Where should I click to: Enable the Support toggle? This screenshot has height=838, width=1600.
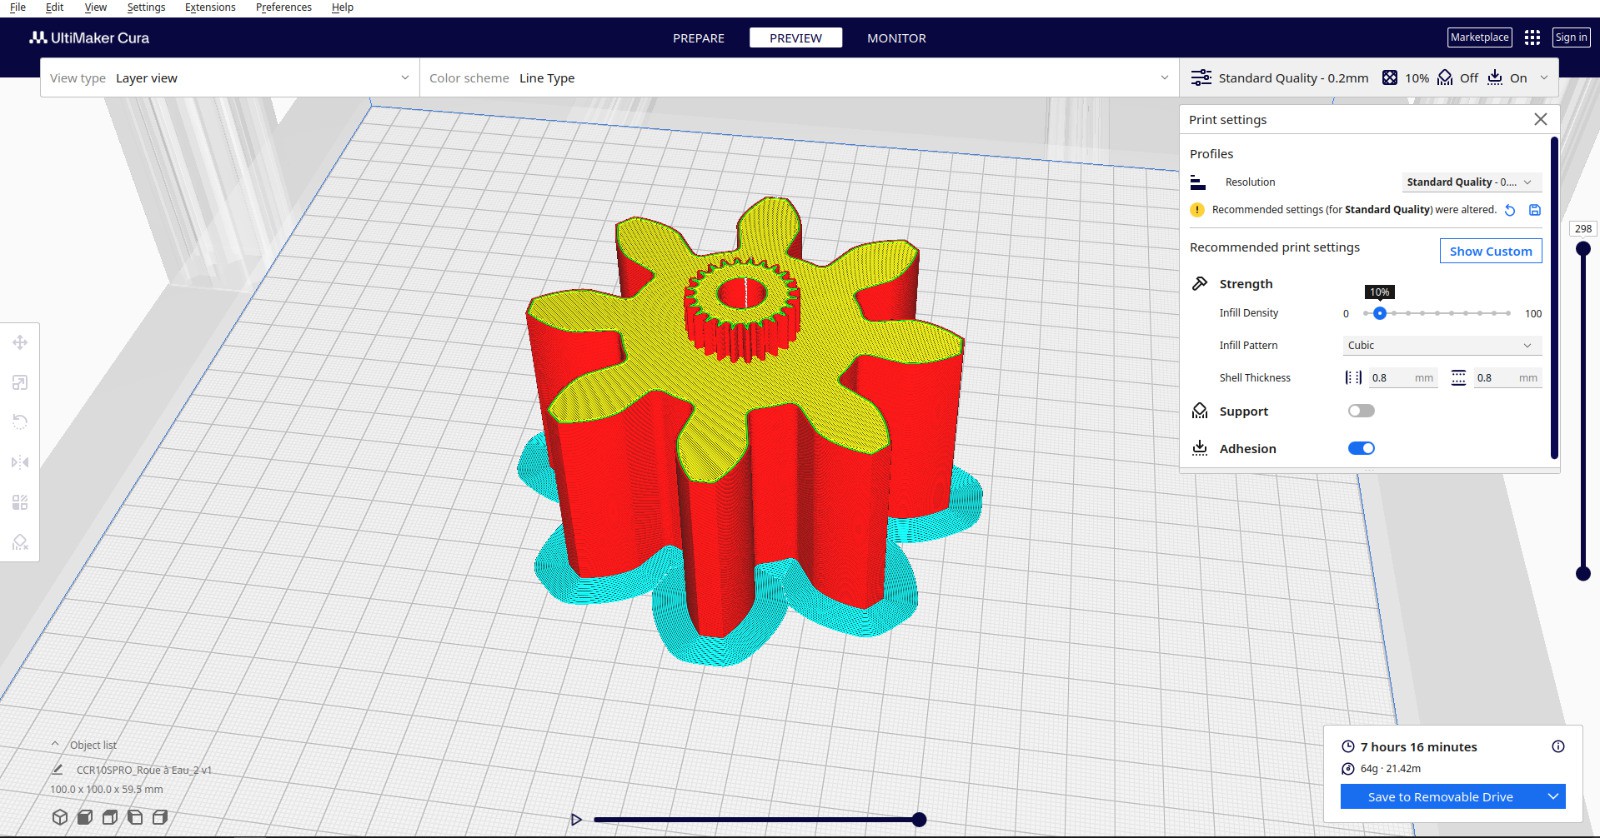1361,411
